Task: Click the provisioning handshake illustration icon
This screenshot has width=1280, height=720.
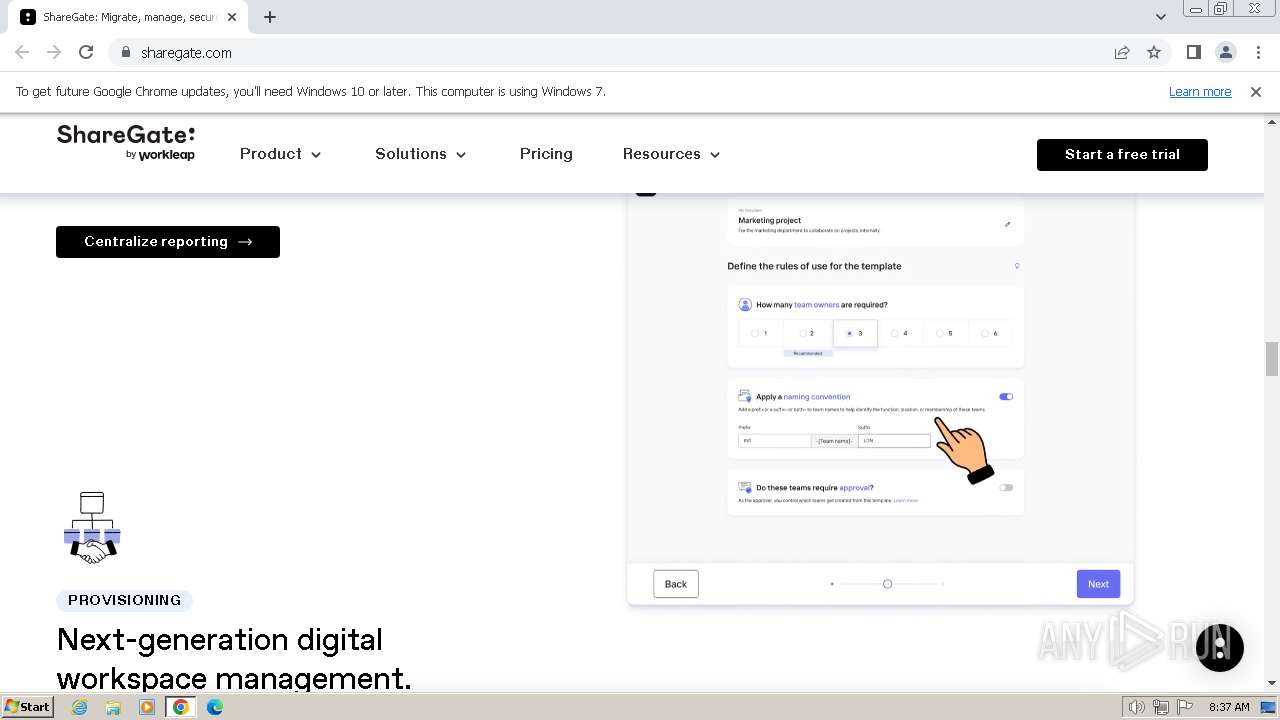Action: 92,528
